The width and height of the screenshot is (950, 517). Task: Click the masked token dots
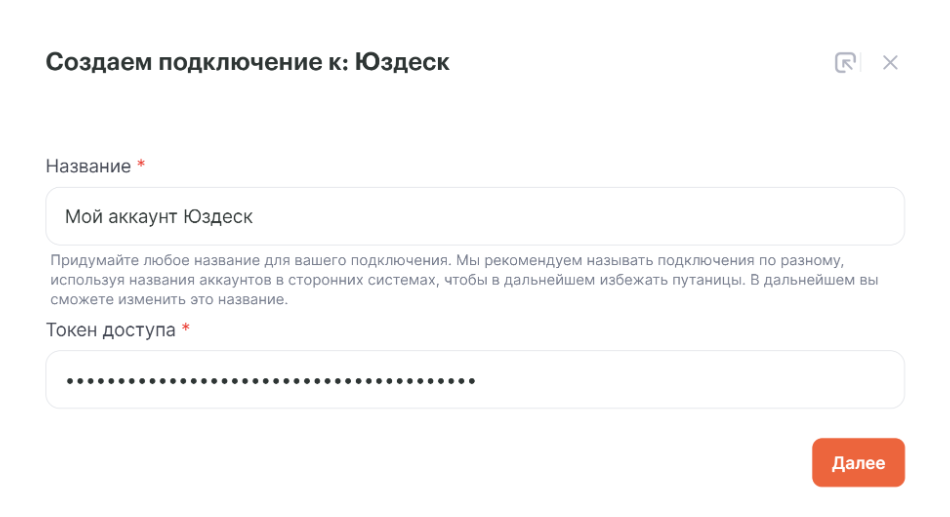270,381
